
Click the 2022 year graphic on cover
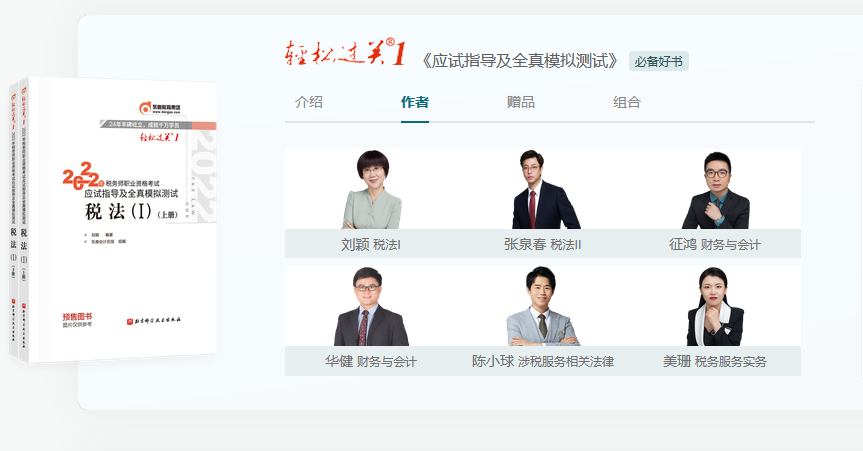pos(83,176)
